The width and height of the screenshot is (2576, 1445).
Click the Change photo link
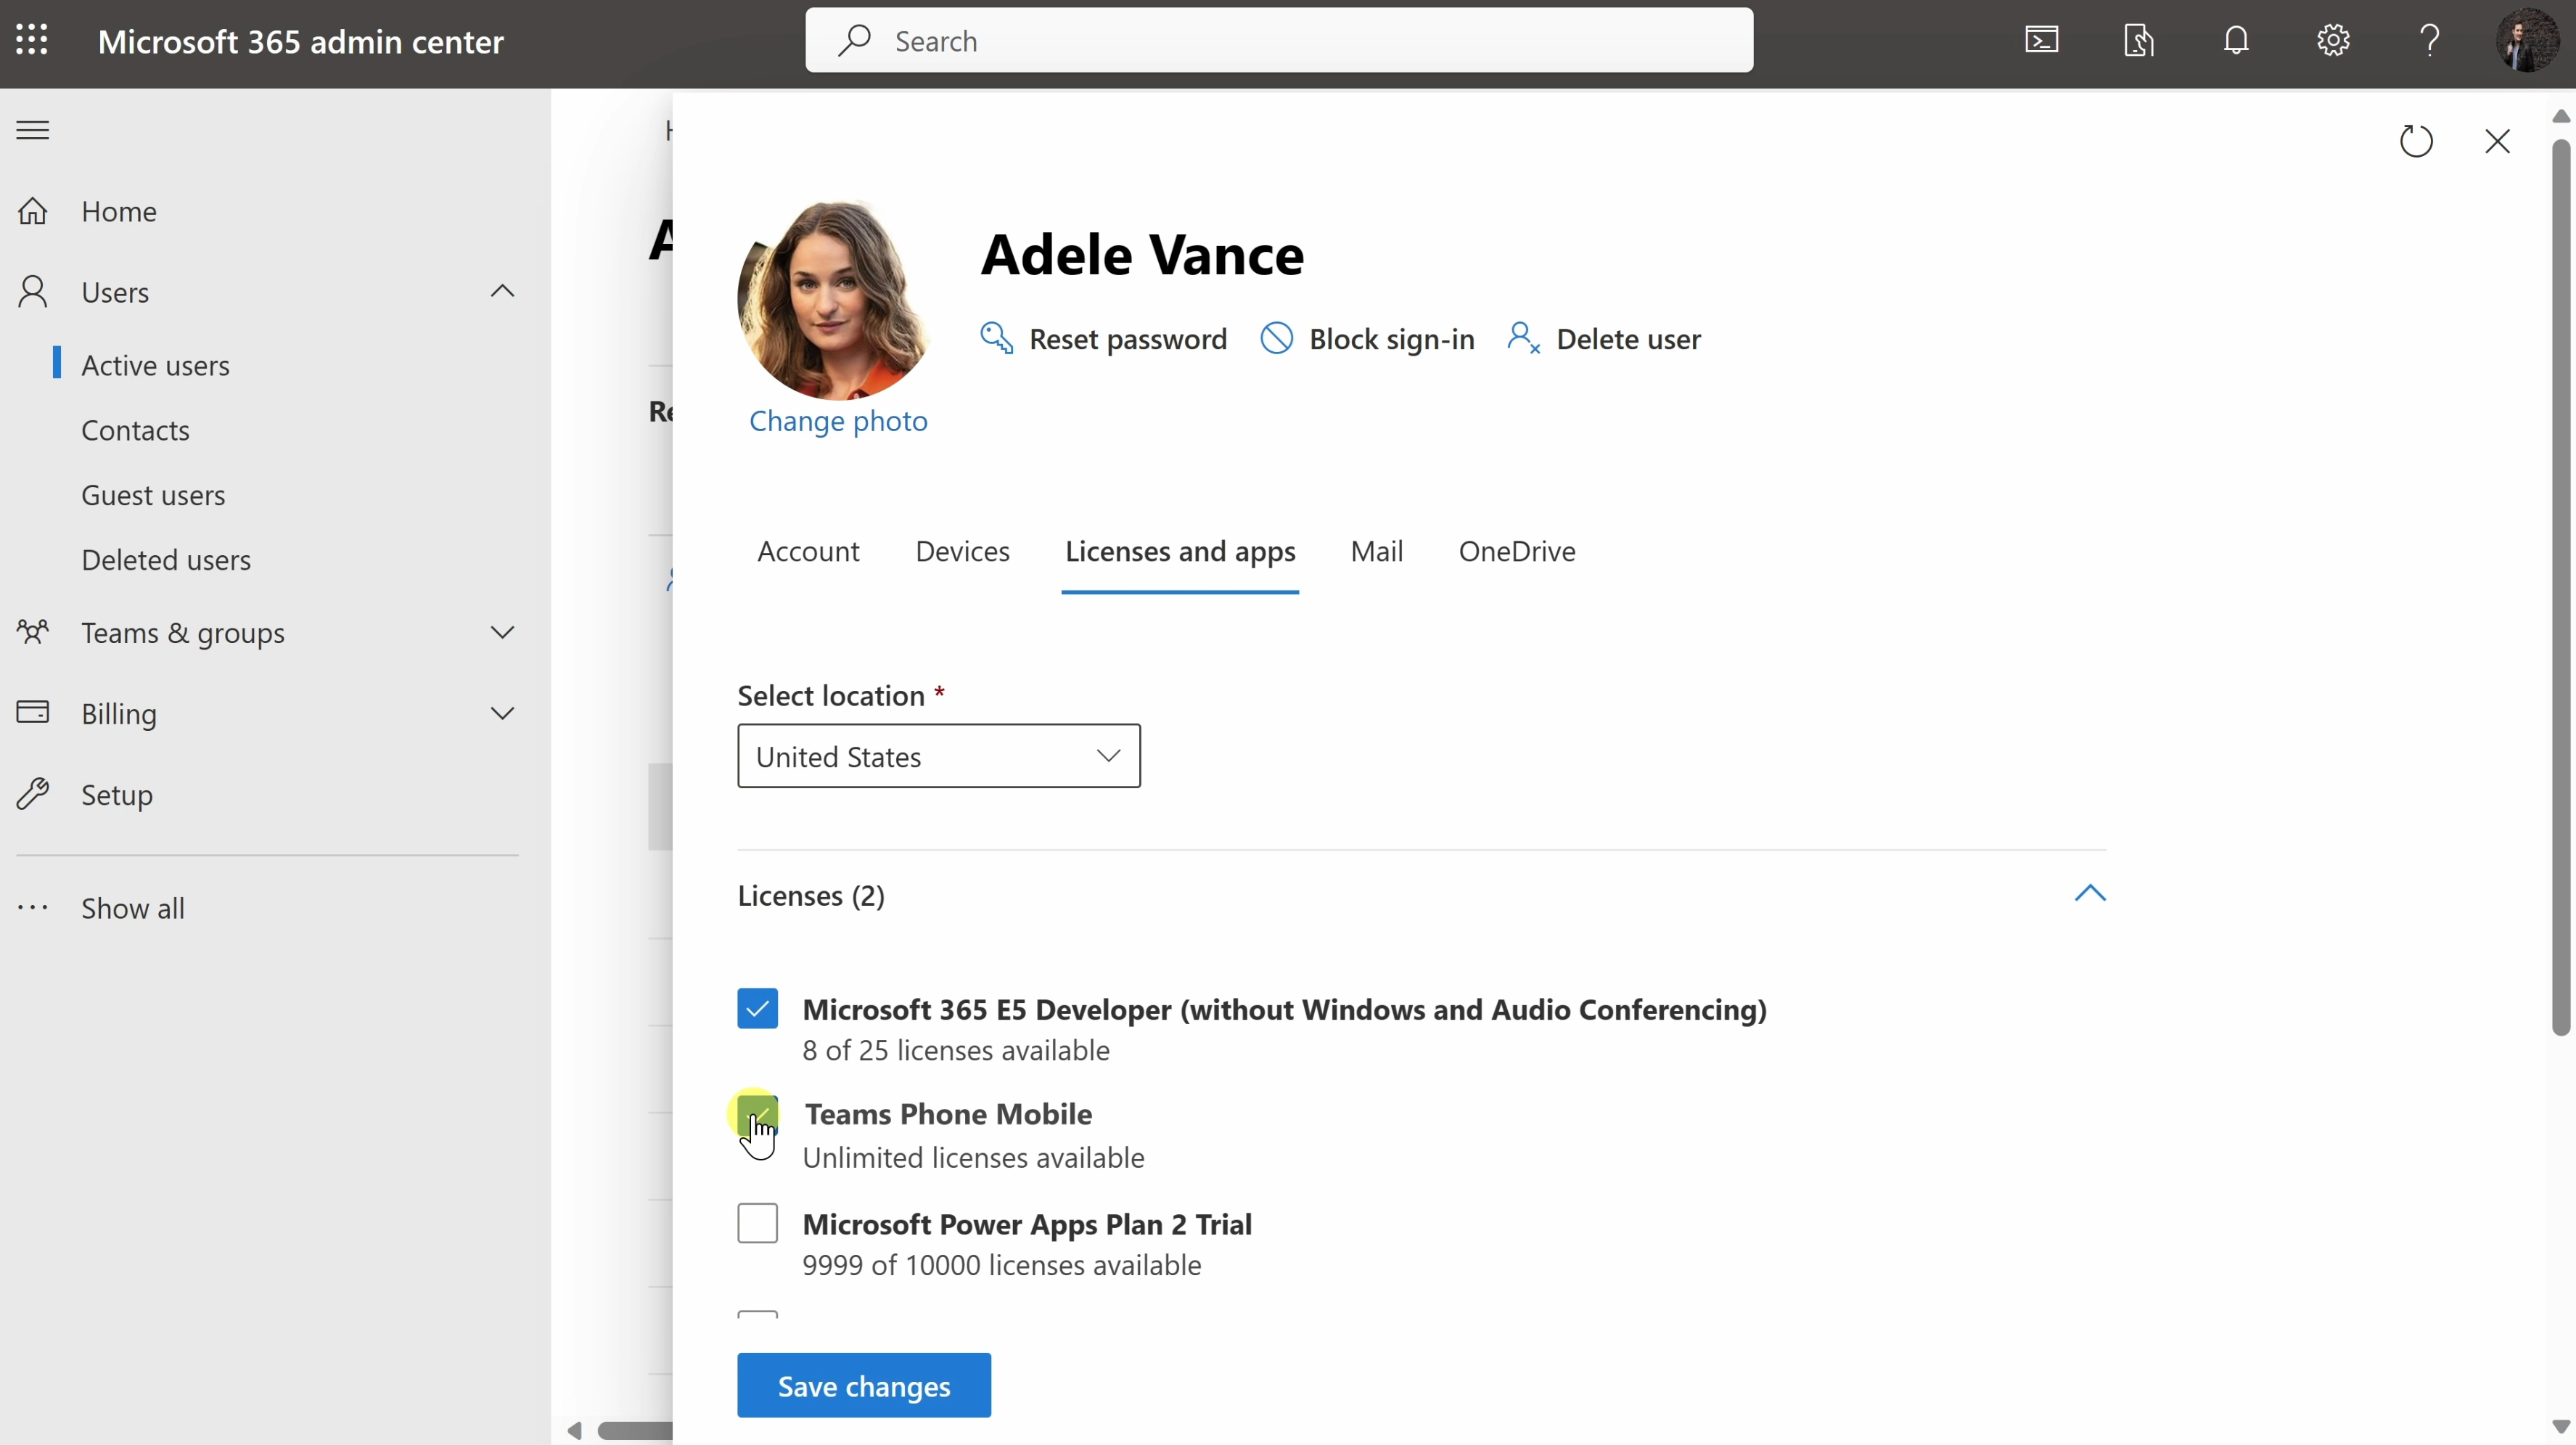838,421
